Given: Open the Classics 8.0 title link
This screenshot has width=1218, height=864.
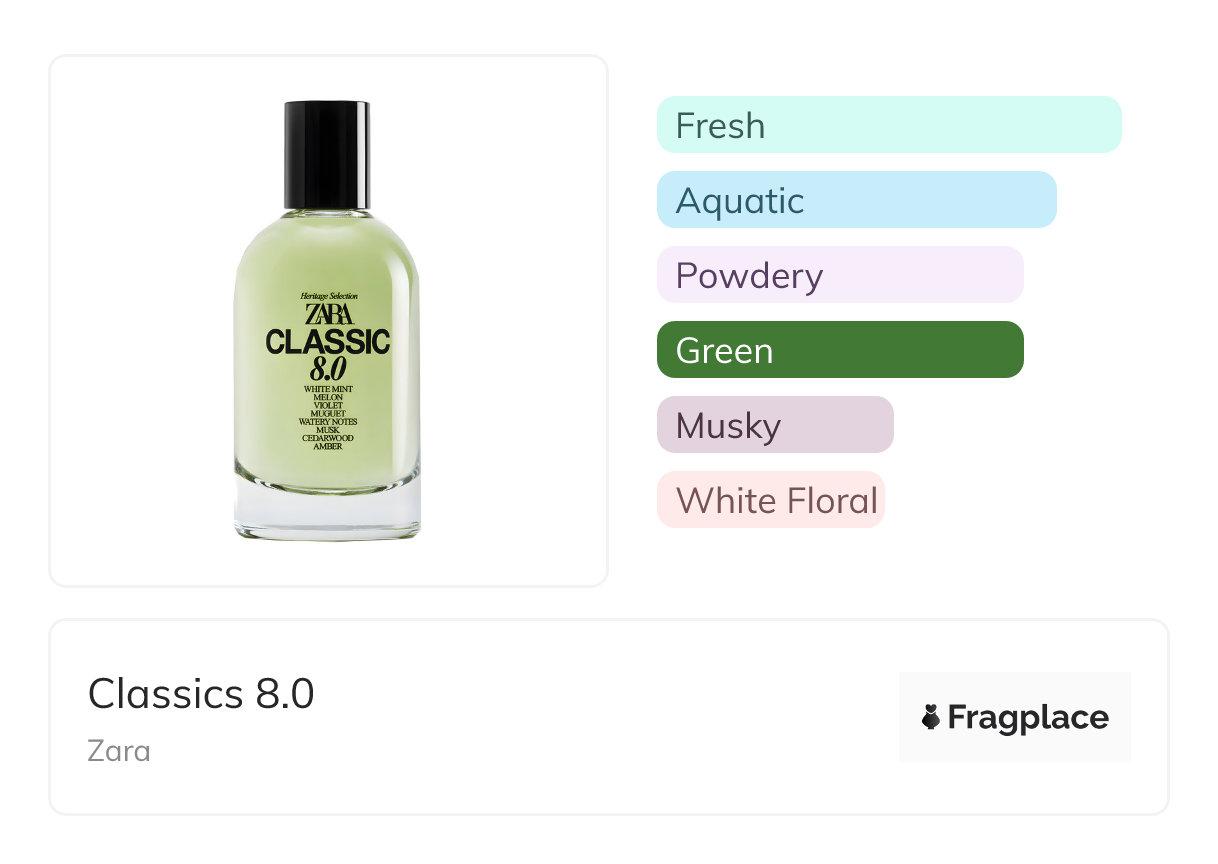Looking at the screenshot, I should [201, 693].
